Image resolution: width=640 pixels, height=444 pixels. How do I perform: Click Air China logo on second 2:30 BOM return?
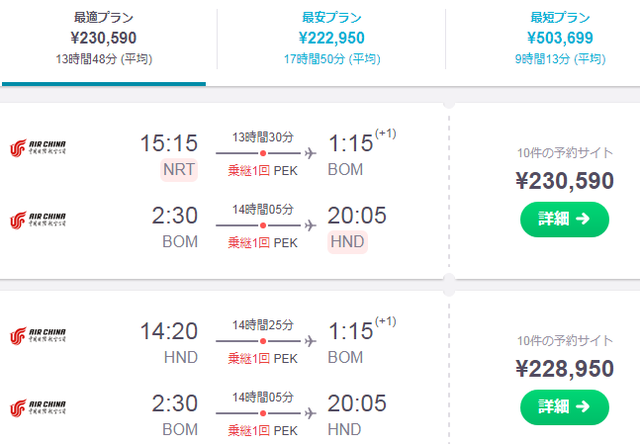pyautogui.click(x=38, y=408)
